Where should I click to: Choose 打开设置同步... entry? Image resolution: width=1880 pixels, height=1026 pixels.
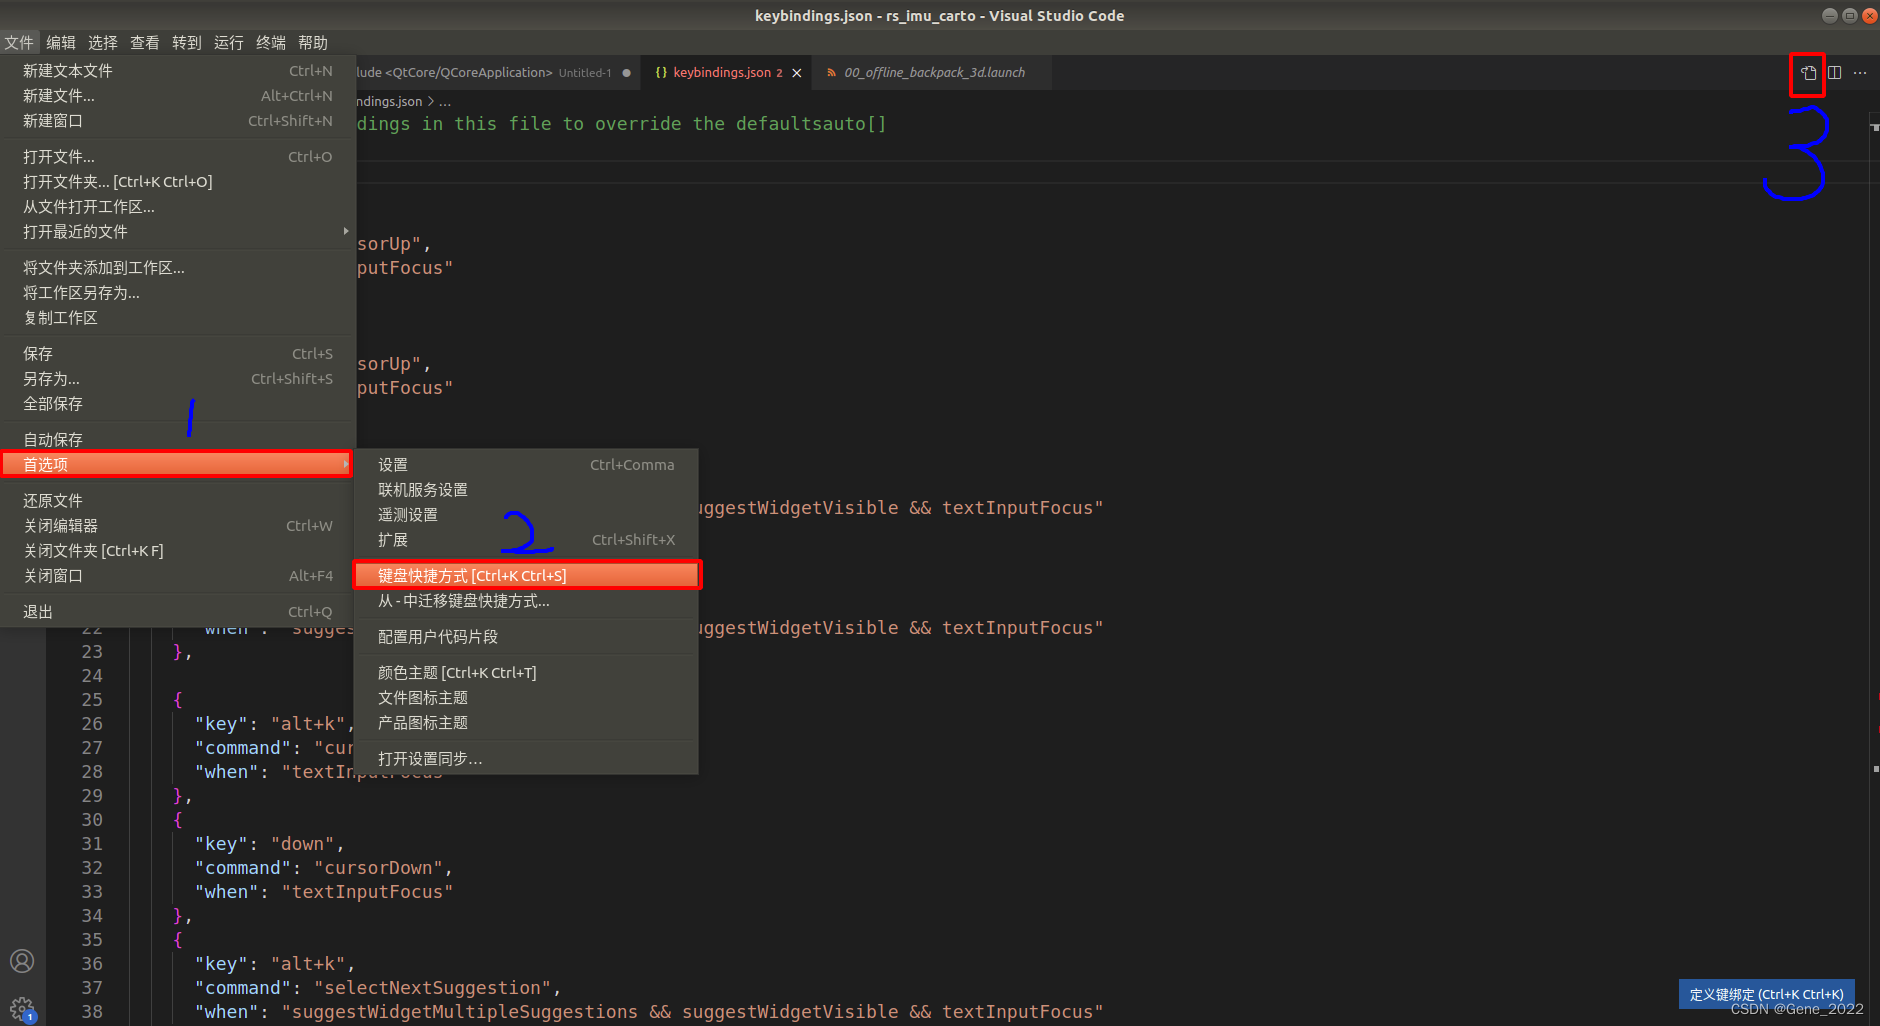point(526,759)
